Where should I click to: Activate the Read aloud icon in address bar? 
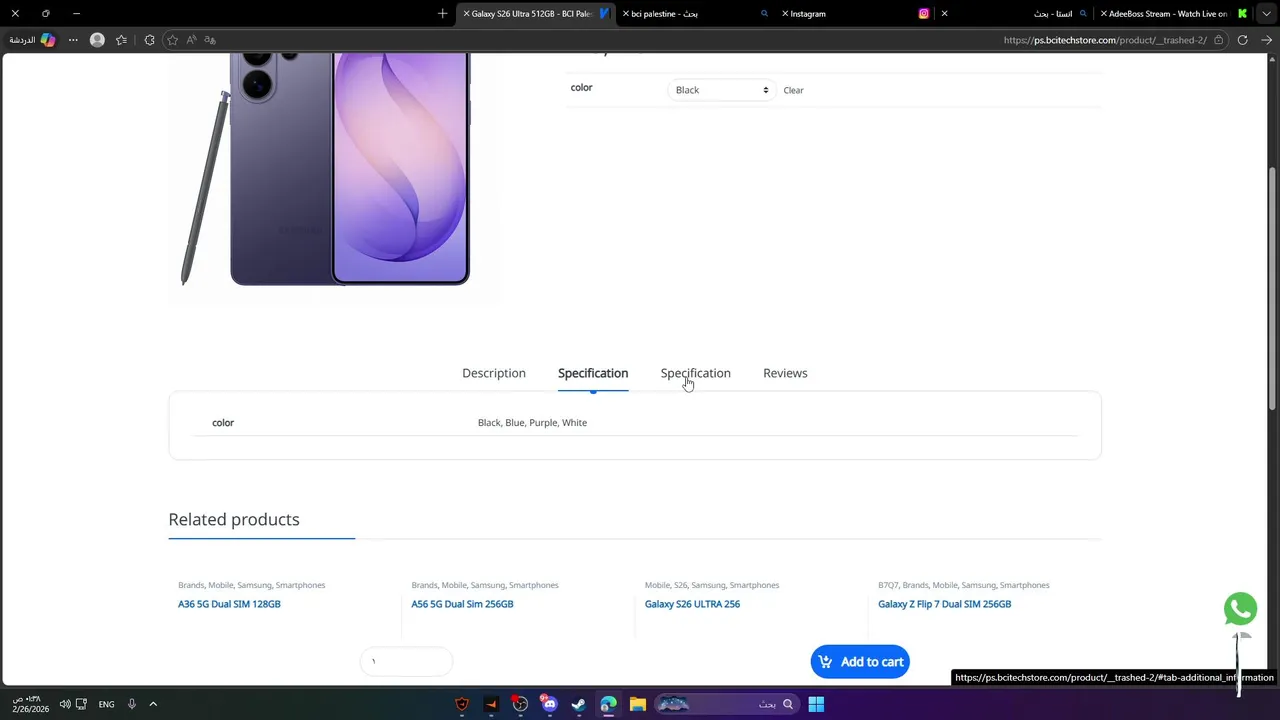tap(191, 40)
